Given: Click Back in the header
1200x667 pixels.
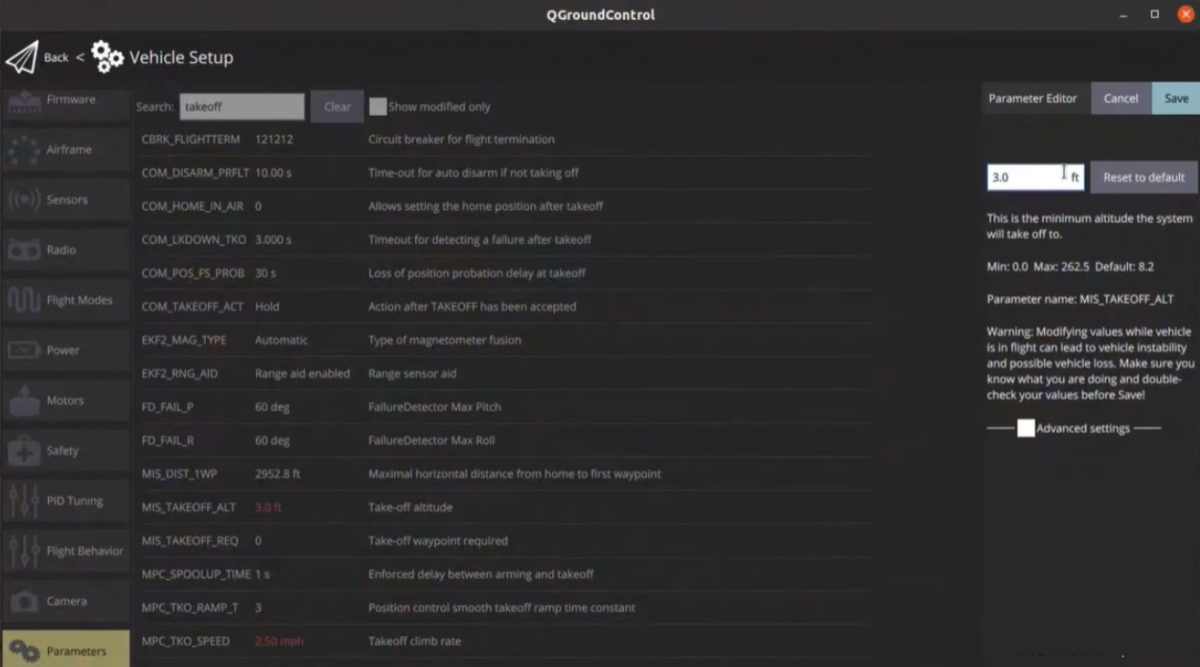Looking at the screenshot, I should click(57, 57).
